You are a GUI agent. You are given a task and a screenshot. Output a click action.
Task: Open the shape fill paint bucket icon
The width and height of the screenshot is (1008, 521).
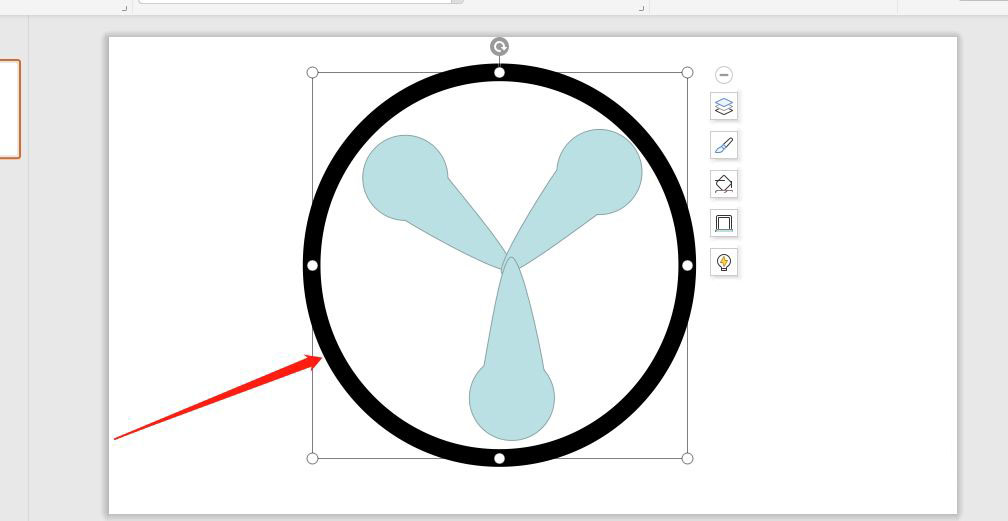pos(724,185)
